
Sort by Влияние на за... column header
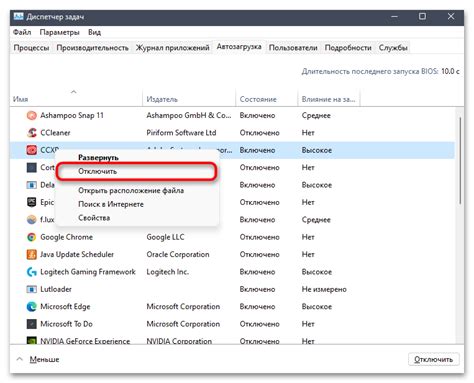click(329, 99)
